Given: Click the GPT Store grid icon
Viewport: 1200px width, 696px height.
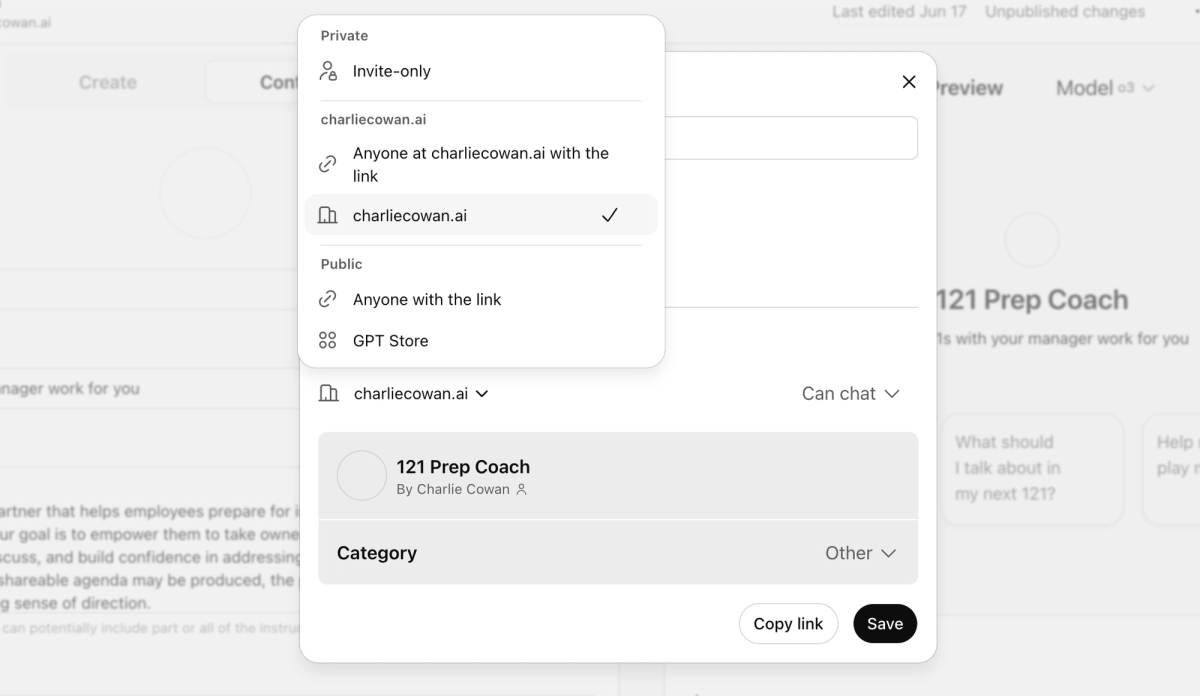Looking at the screenshot, I should (x=328, y=341).
